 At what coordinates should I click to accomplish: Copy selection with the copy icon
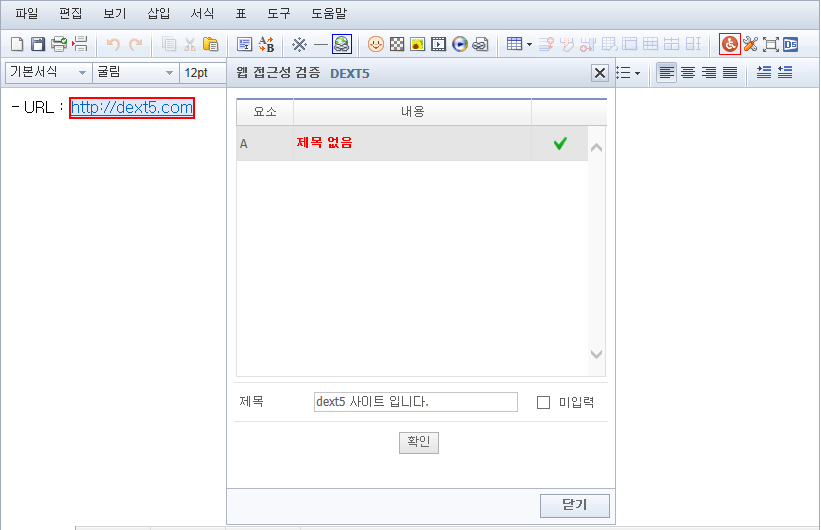tap(169, 44)
